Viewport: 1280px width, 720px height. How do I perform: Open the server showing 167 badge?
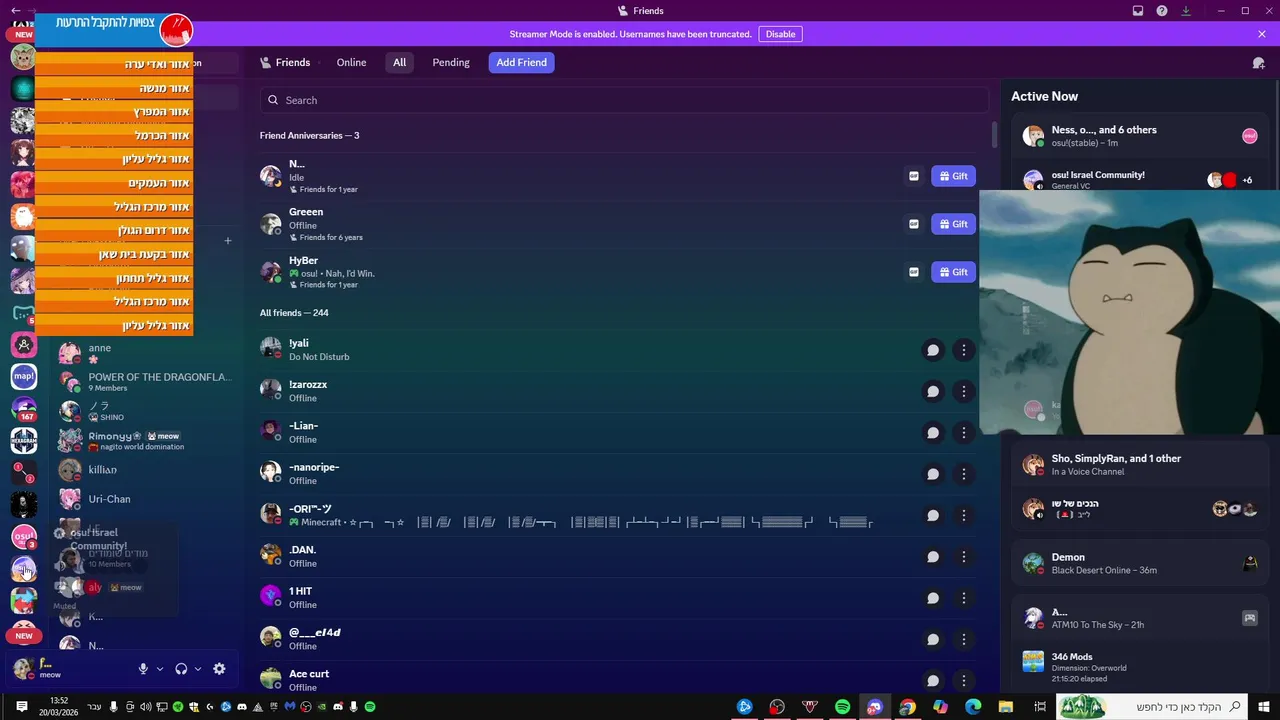[23, 408]
